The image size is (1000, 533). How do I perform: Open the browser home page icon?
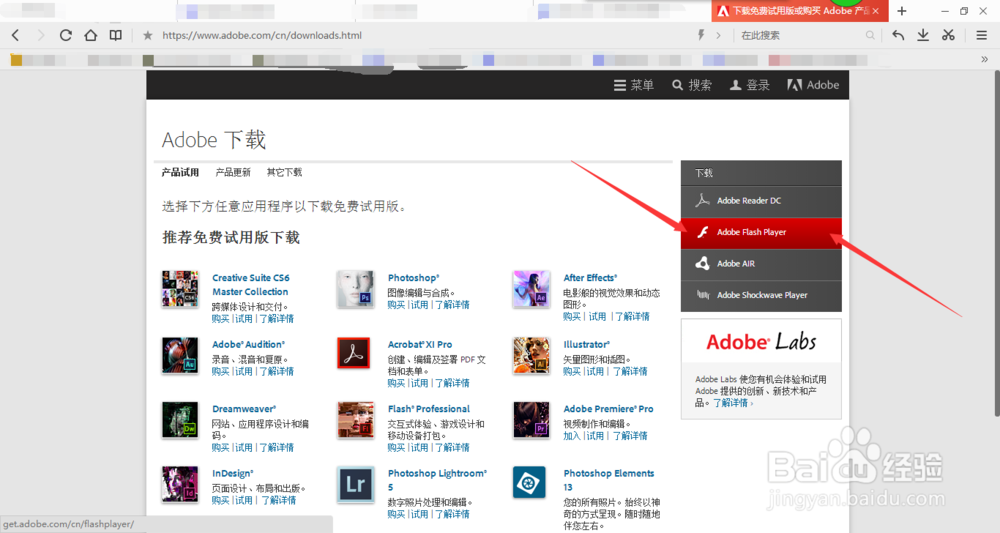click(x=91, y=36)
